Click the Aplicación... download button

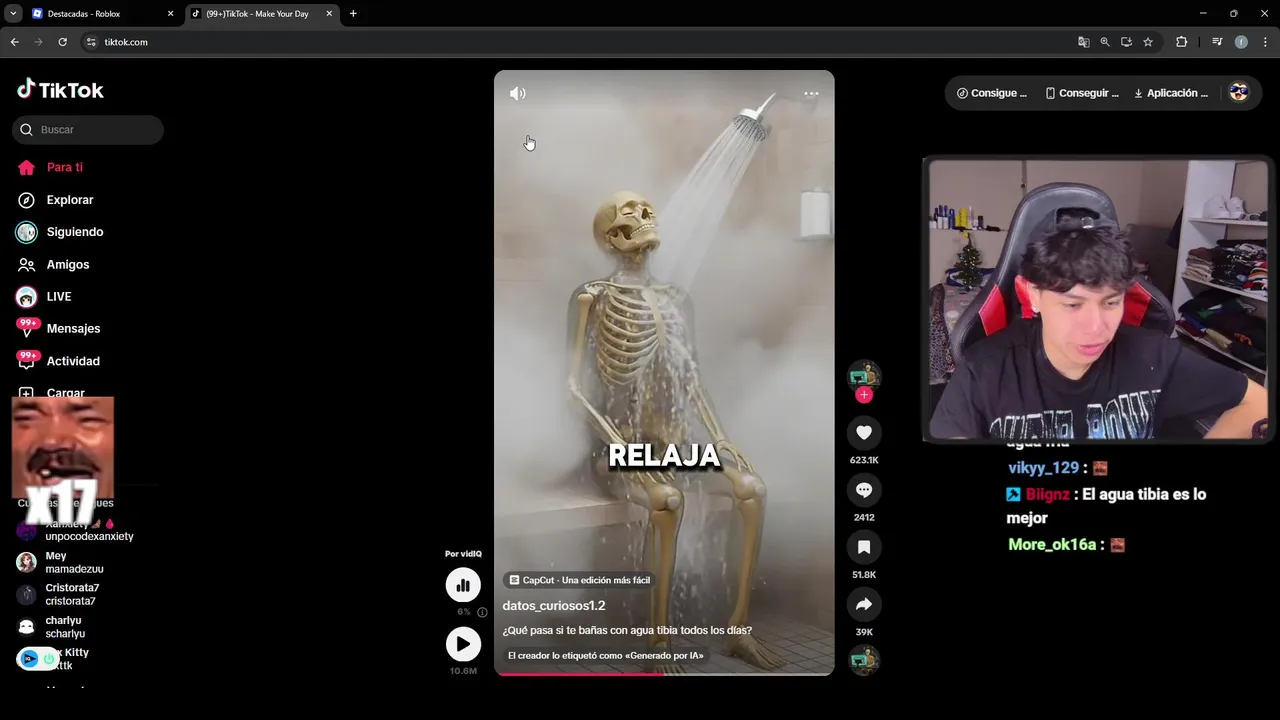(x=1171, y=93)
